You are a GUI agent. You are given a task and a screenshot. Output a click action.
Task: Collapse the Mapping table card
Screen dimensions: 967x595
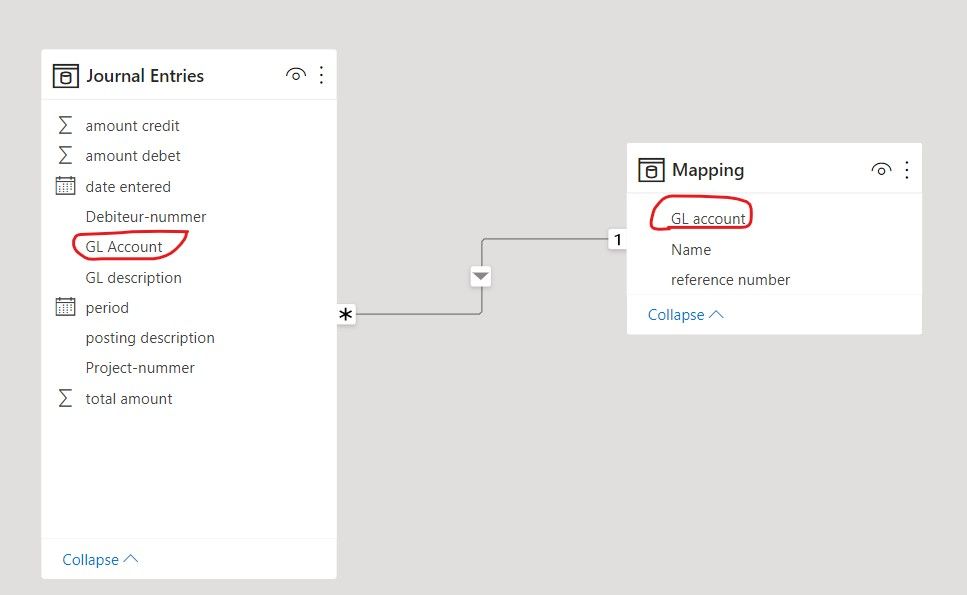click(x=686, y=314)
